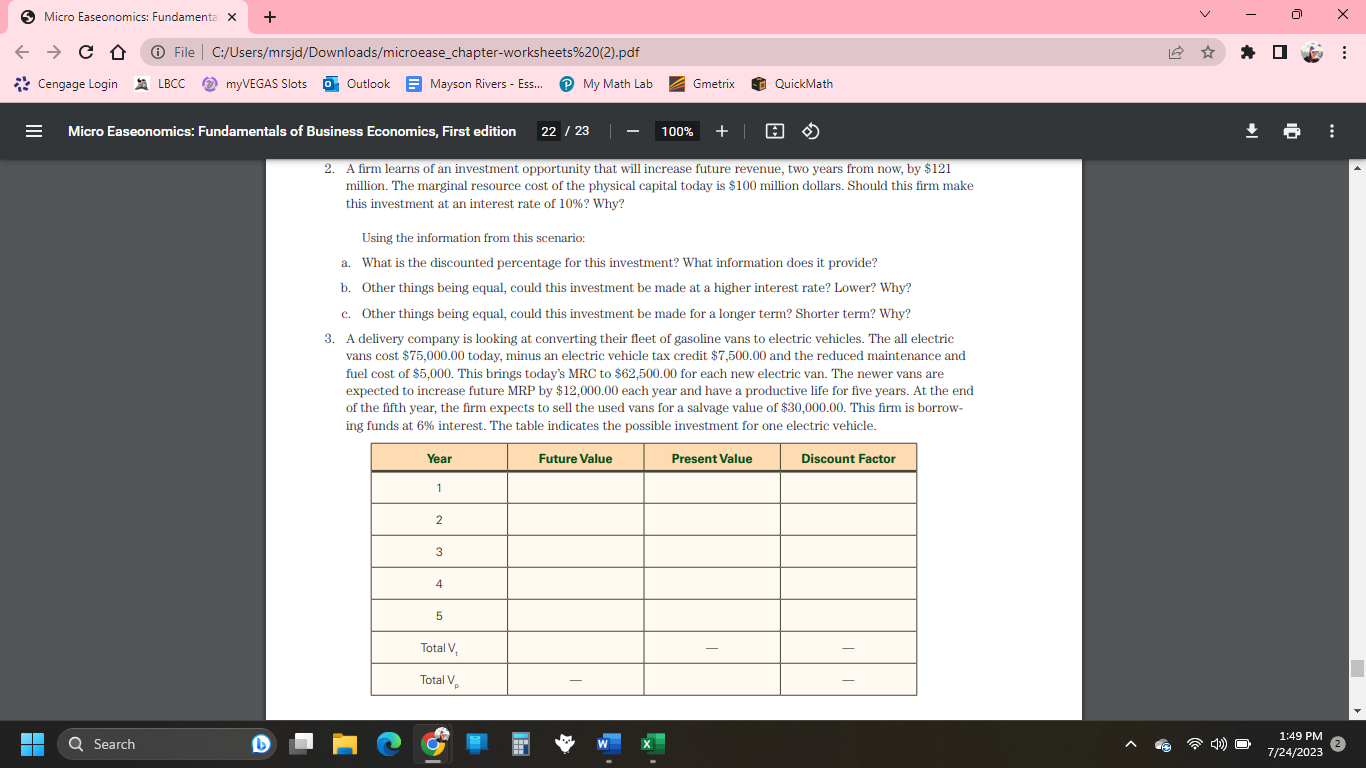Click the 100% zoom level indicator
The image size is (1366, 768).
(x=676, y=130)
